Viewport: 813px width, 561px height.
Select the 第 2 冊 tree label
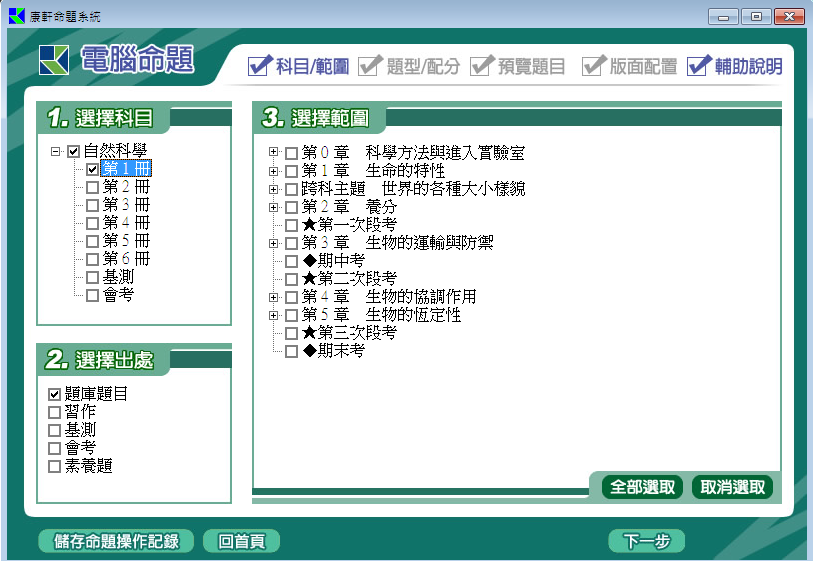coord(126,187)
